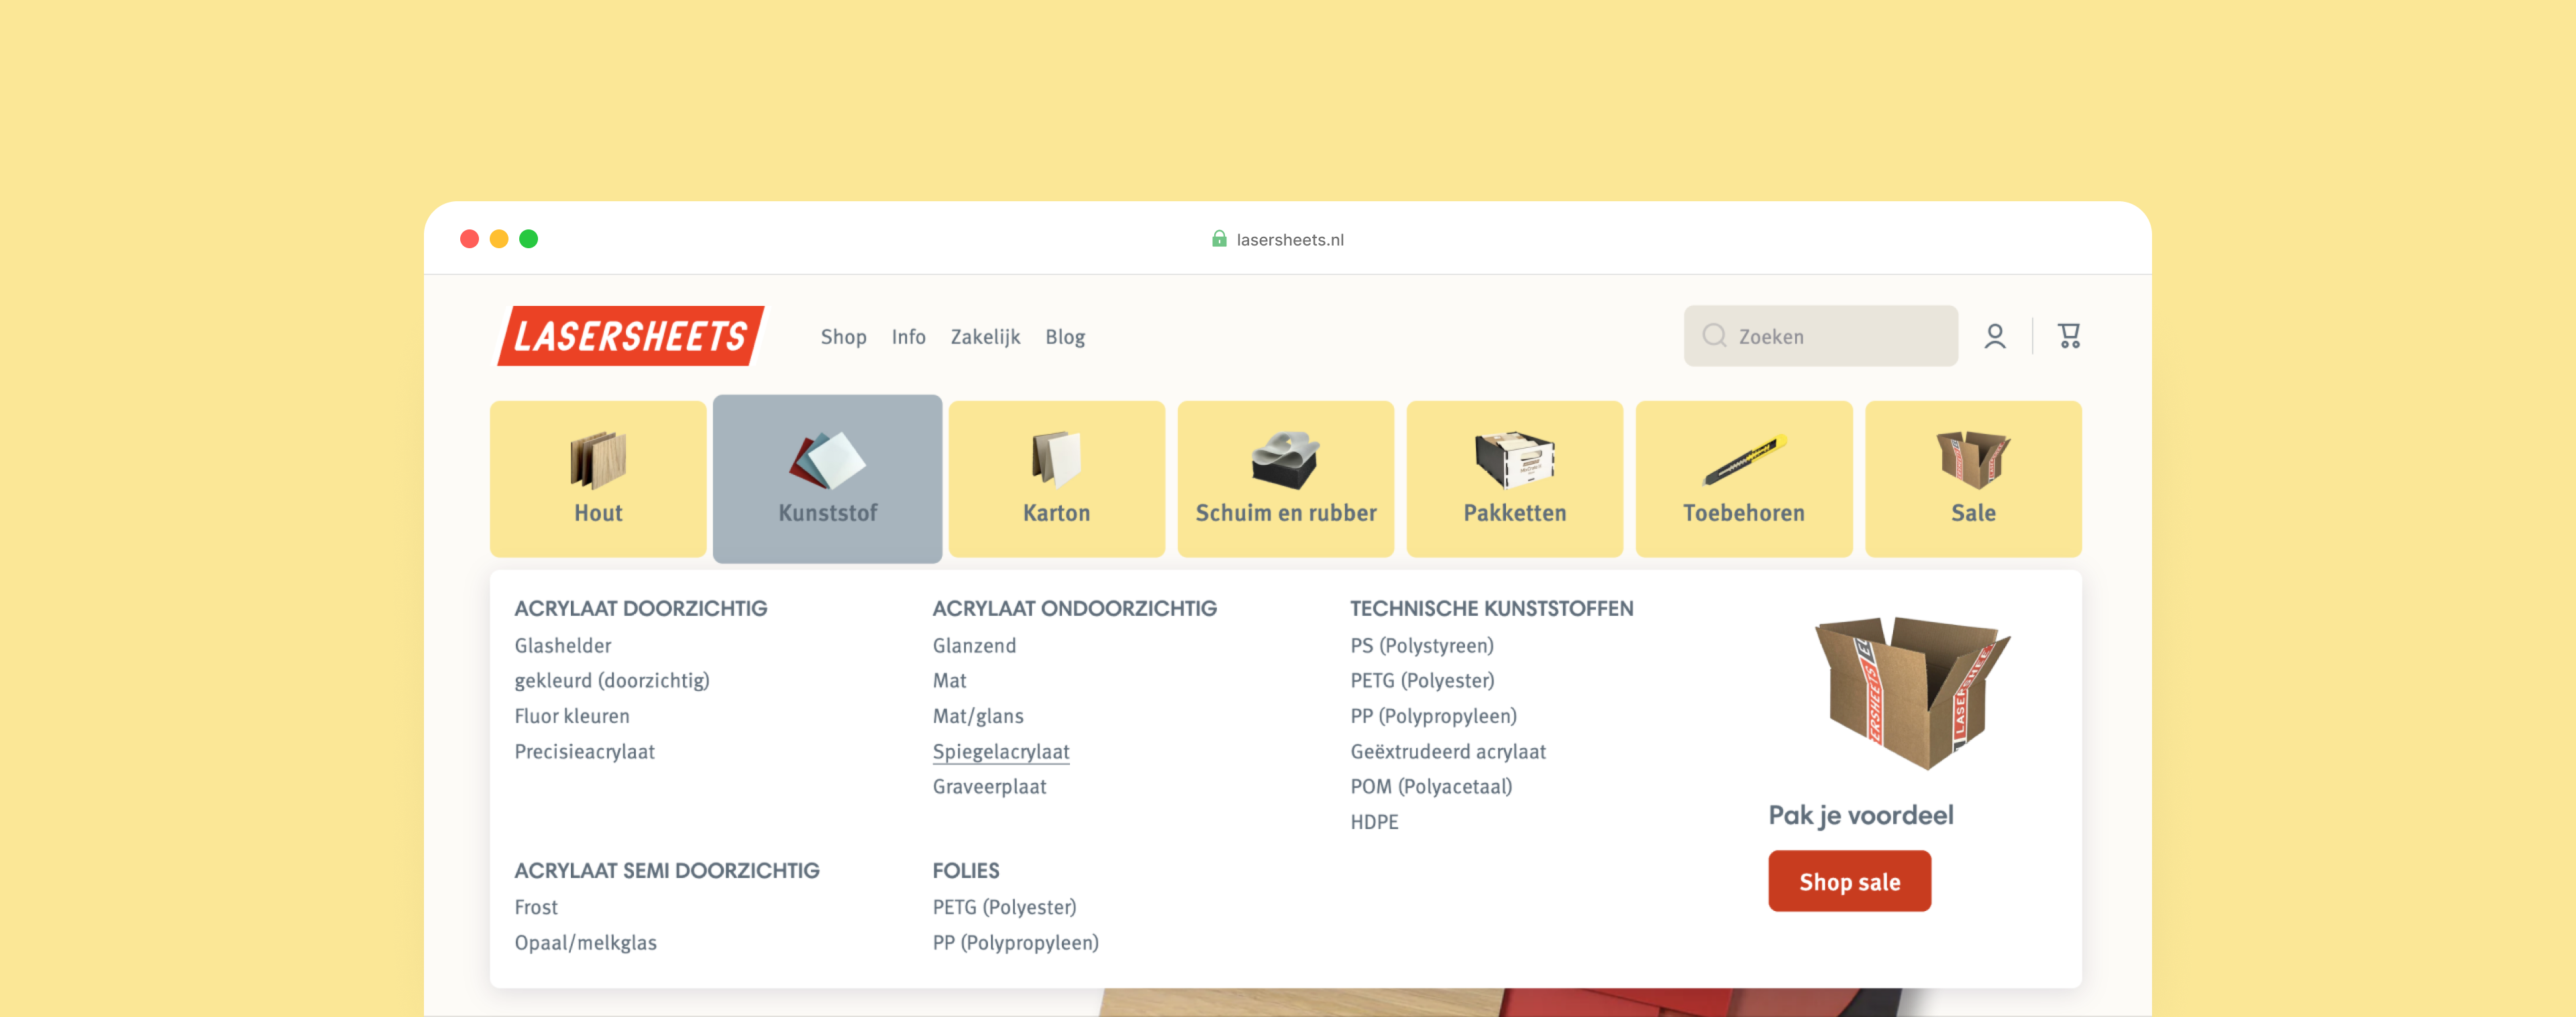The image size is (2576, 1017).
Task: Open the Shop menu
Action: (x=843, y=337)
